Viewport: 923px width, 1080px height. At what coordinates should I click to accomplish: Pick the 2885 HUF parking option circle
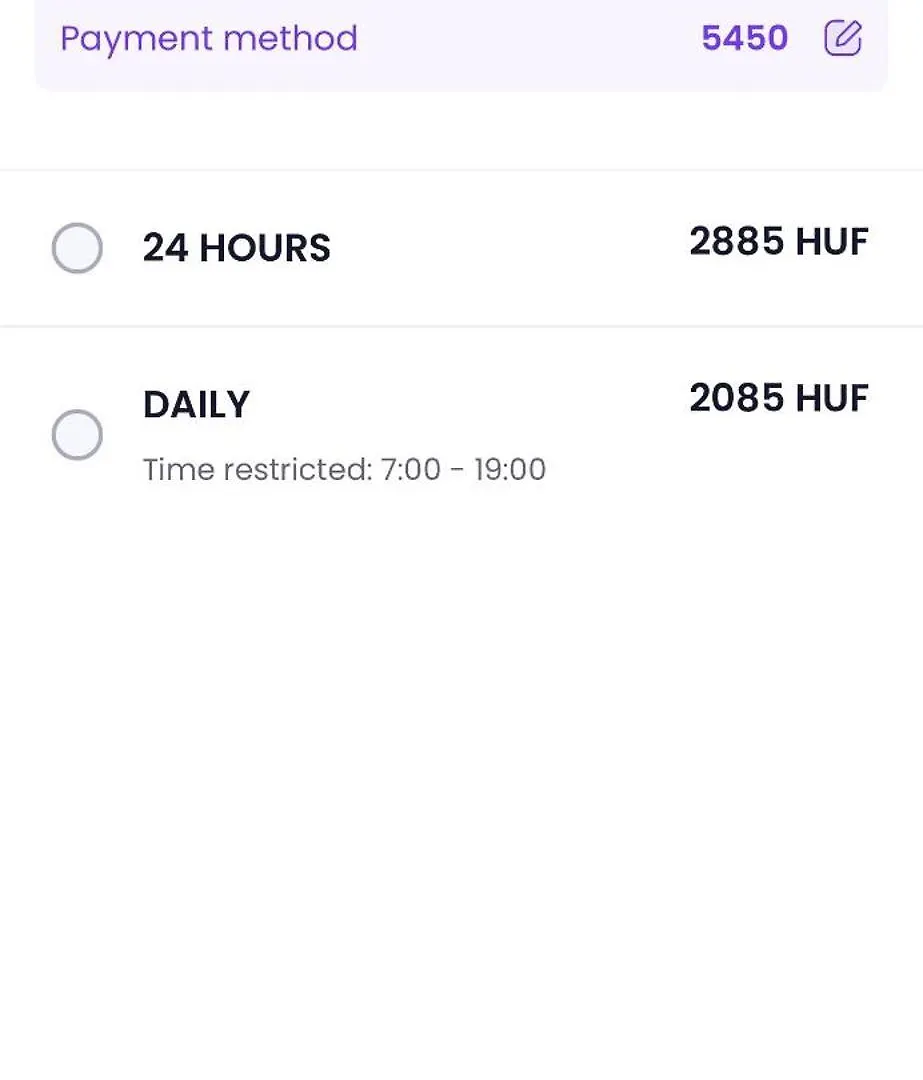[x=77, y=248]
